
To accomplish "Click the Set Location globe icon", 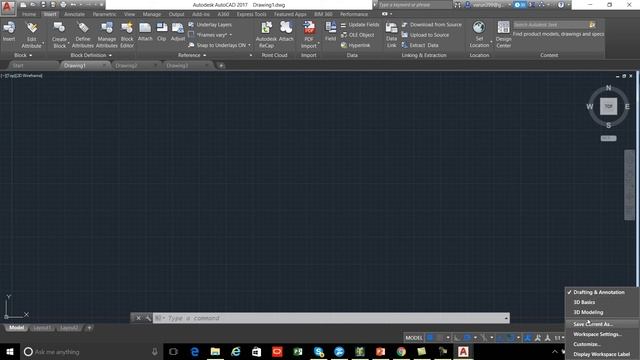I will click(x=479, y=28).
